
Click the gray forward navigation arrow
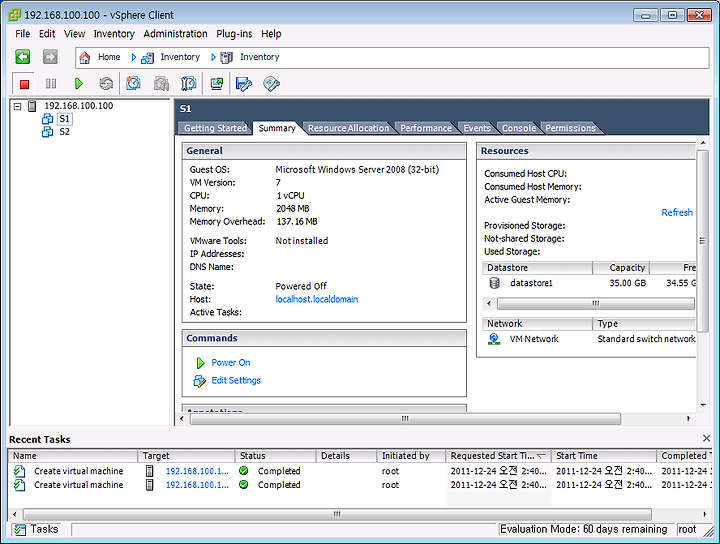(50, 57)
